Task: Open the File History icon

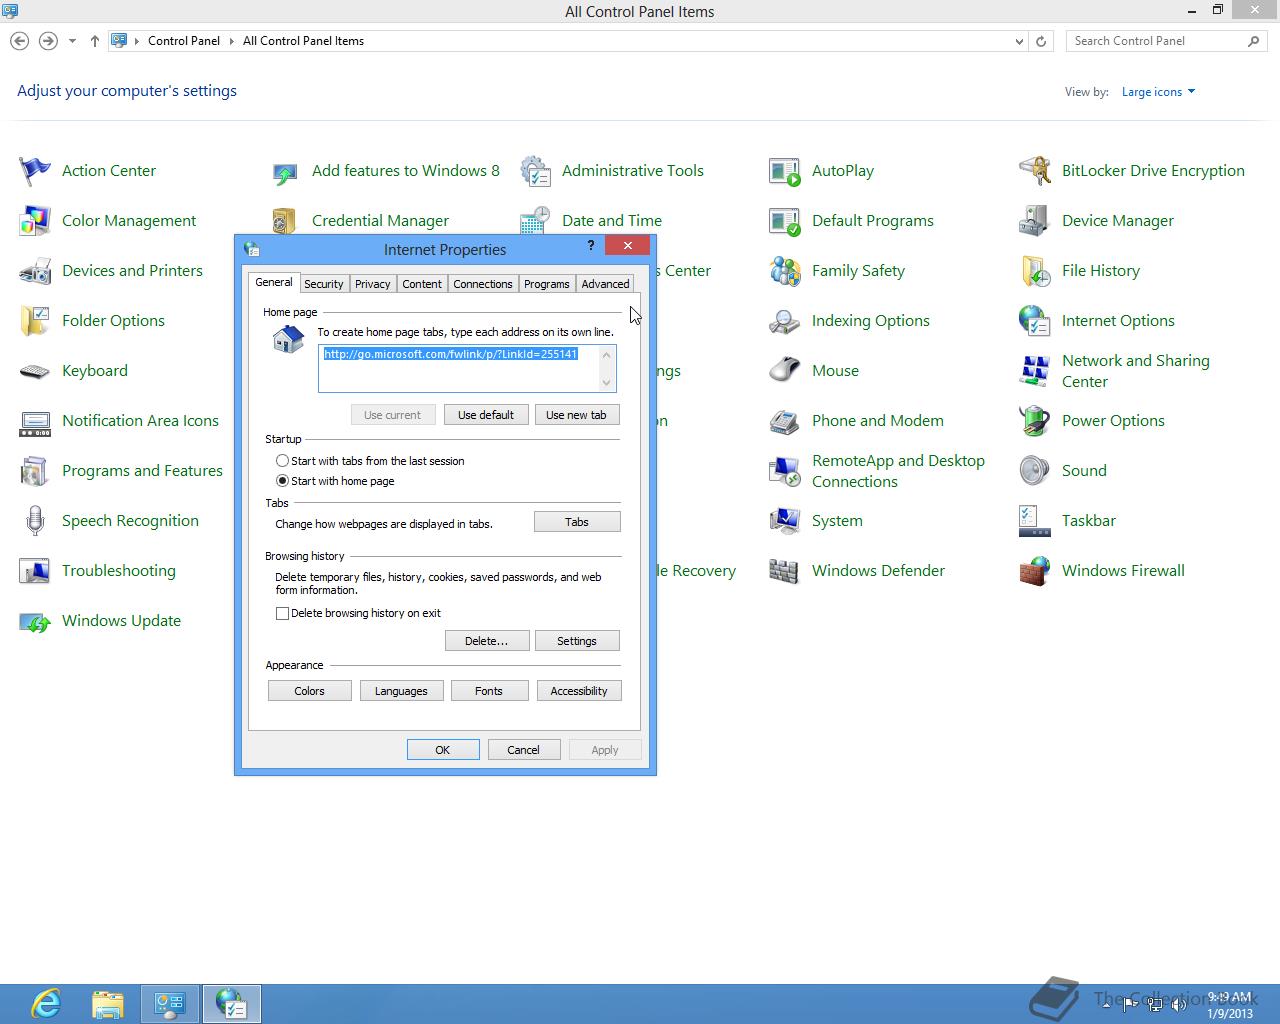Action: [1035, 271]
